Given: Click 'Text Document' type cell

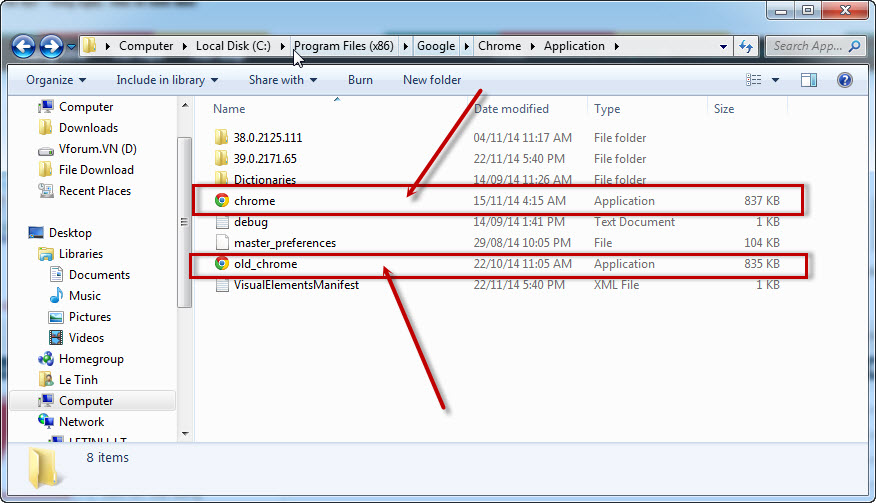Looking at the screenshot, I should coord(634,222).
